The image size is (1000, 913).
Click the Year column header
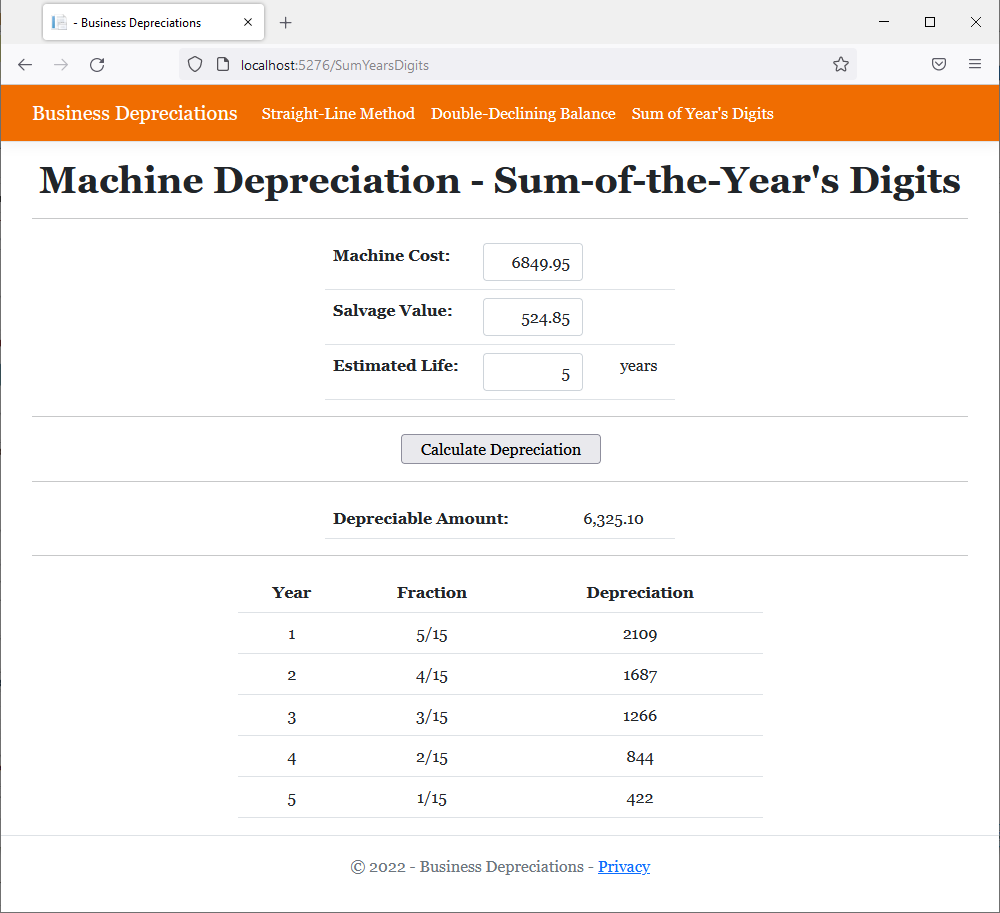291,592
